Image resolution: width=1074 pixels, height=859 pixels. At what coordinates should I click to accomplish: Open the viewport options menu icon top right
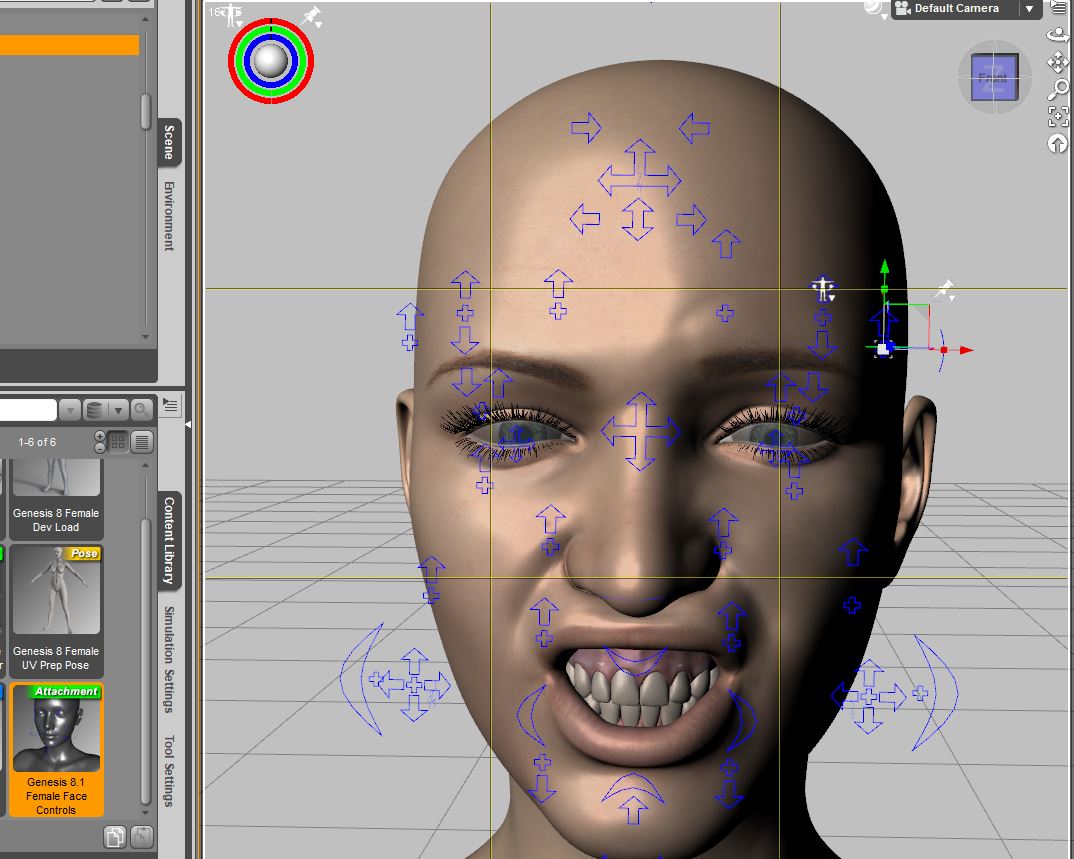coord(1059,7)
